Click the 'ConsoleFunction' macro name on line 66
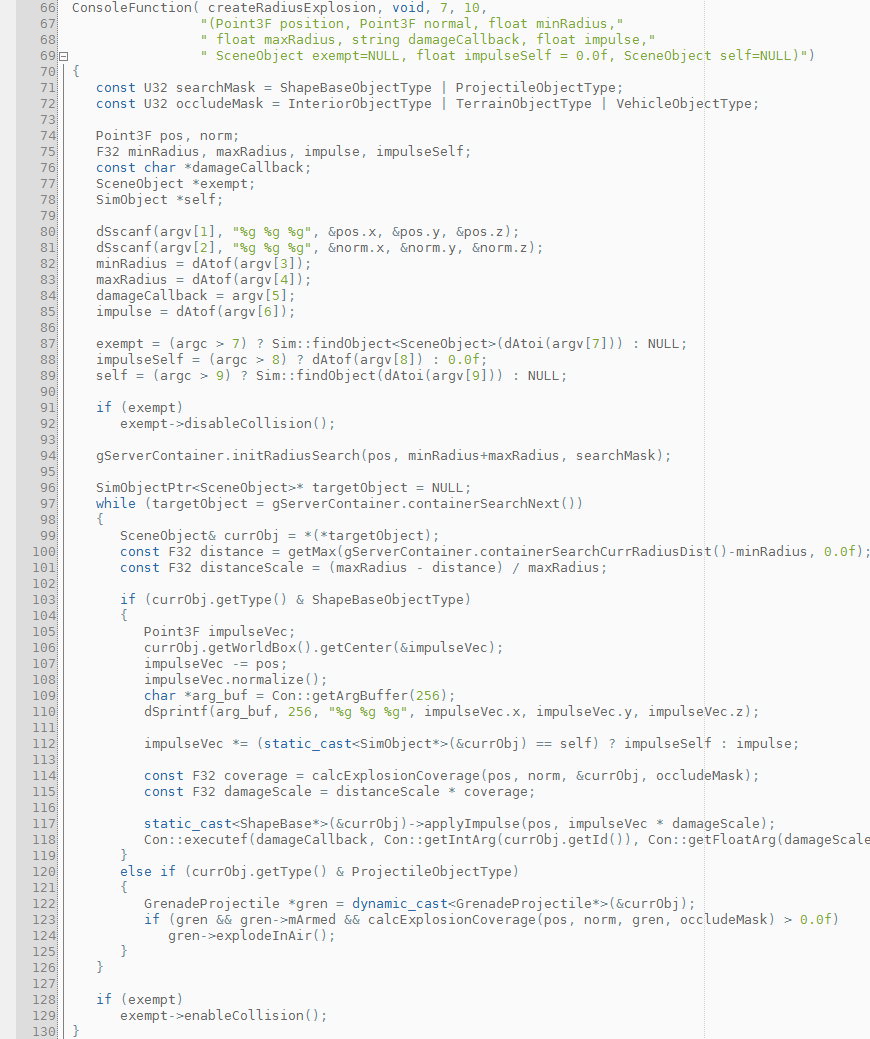The height and width of the screenshot is (1039, 870). pos(131,8)
